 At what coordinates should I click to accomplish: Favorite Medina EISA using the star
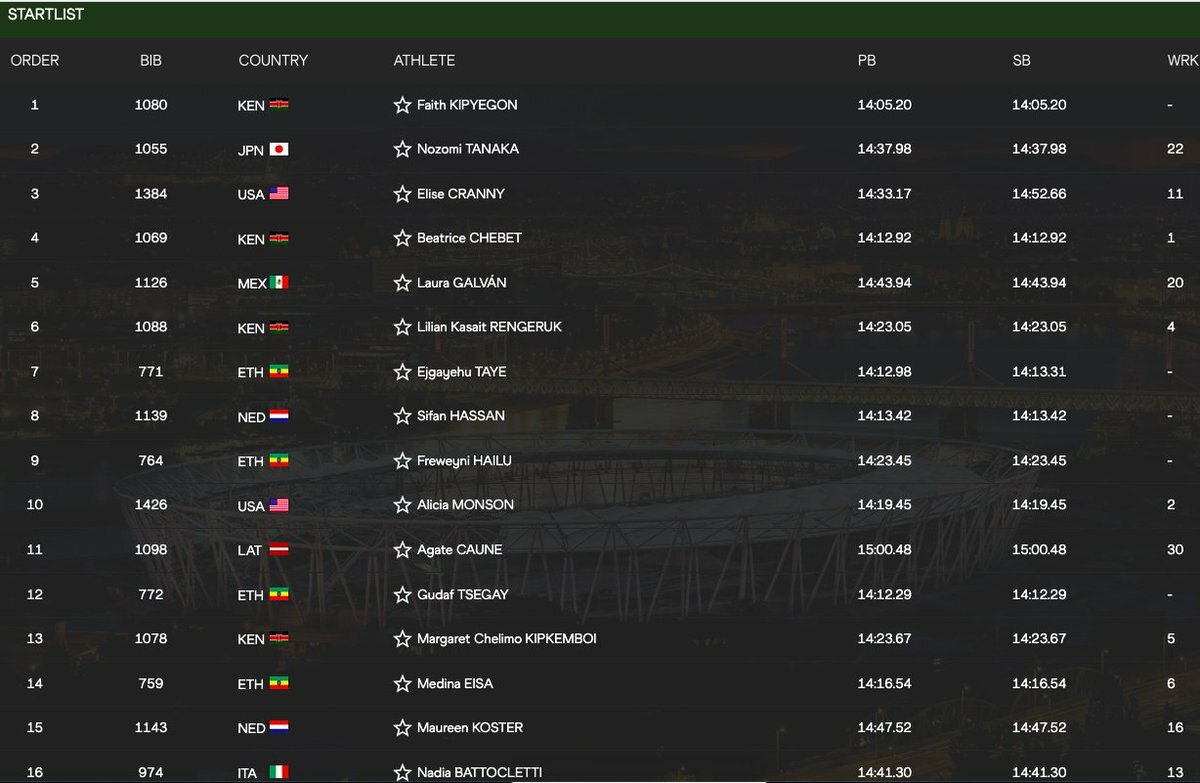click(x=402, y=684)
